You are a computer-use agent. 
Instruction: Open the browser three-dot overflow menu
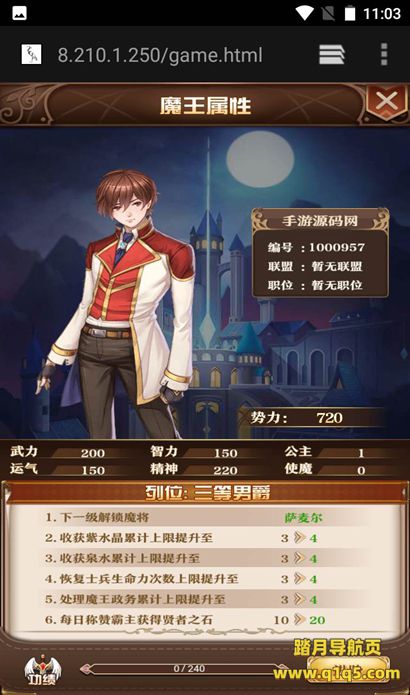[384, 55]
